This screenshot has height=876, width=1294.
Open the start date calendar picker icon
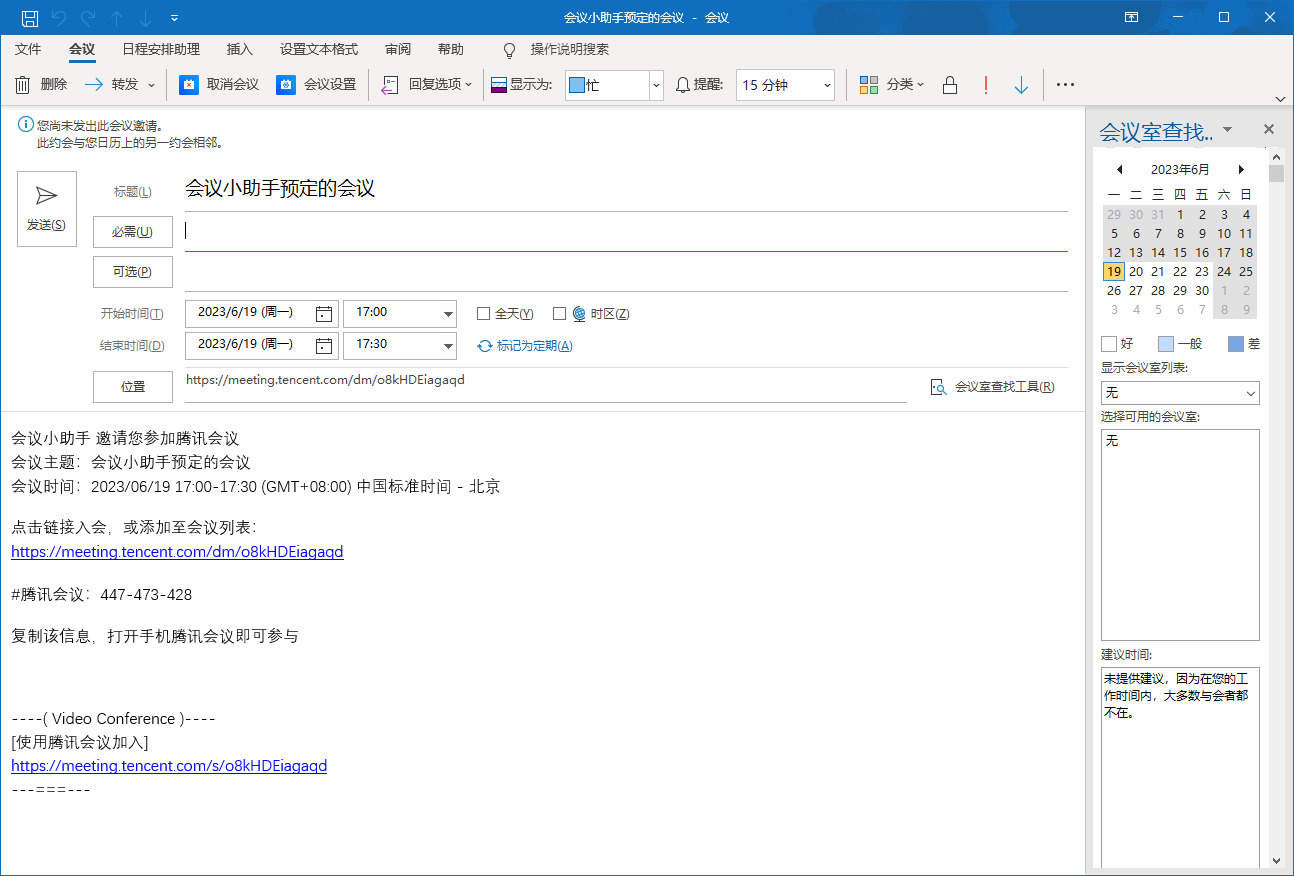[x=324, y=313]
